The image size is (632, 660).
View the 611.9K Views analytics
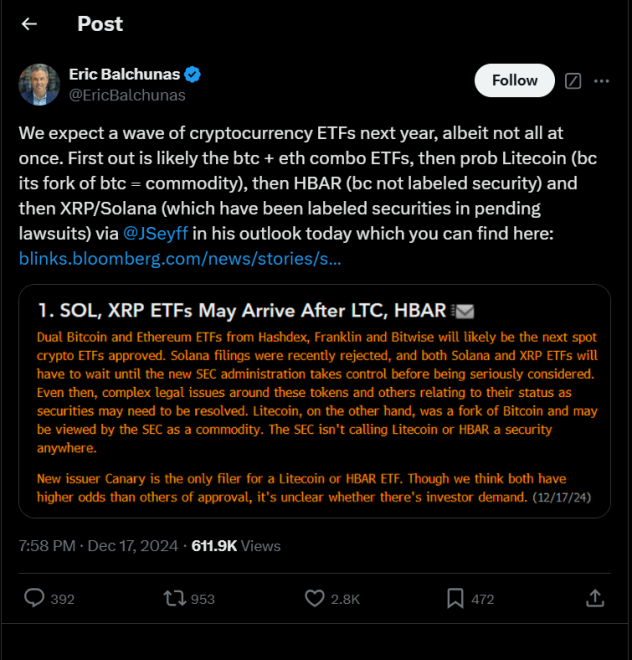point(236,546)
